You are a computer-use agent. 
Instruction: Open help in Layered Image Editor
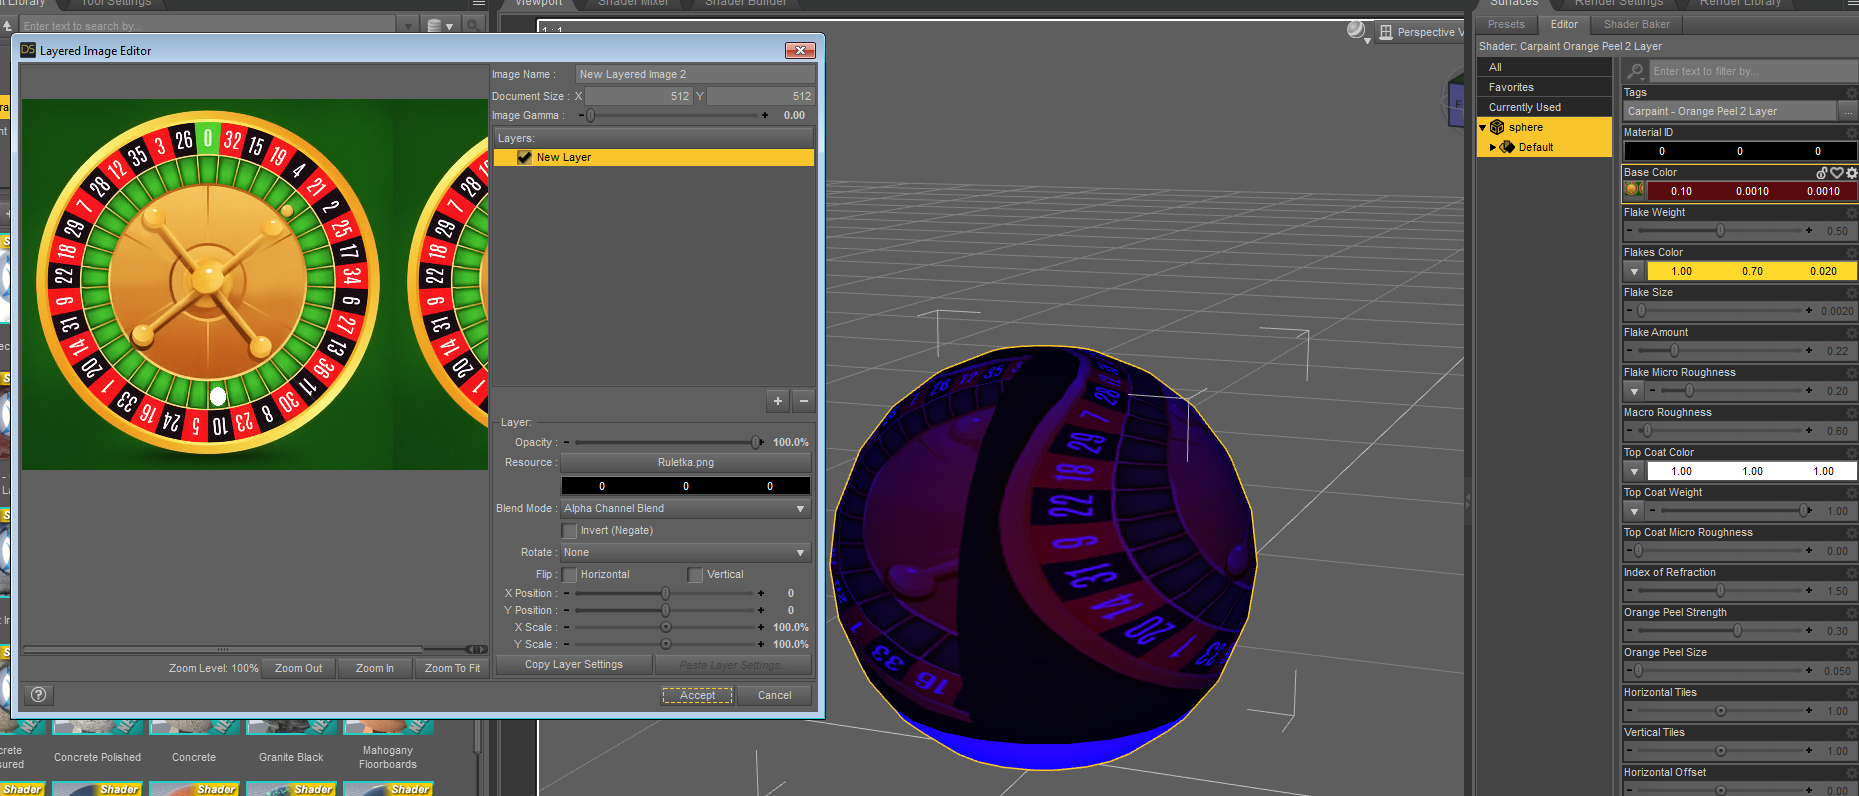39,695
